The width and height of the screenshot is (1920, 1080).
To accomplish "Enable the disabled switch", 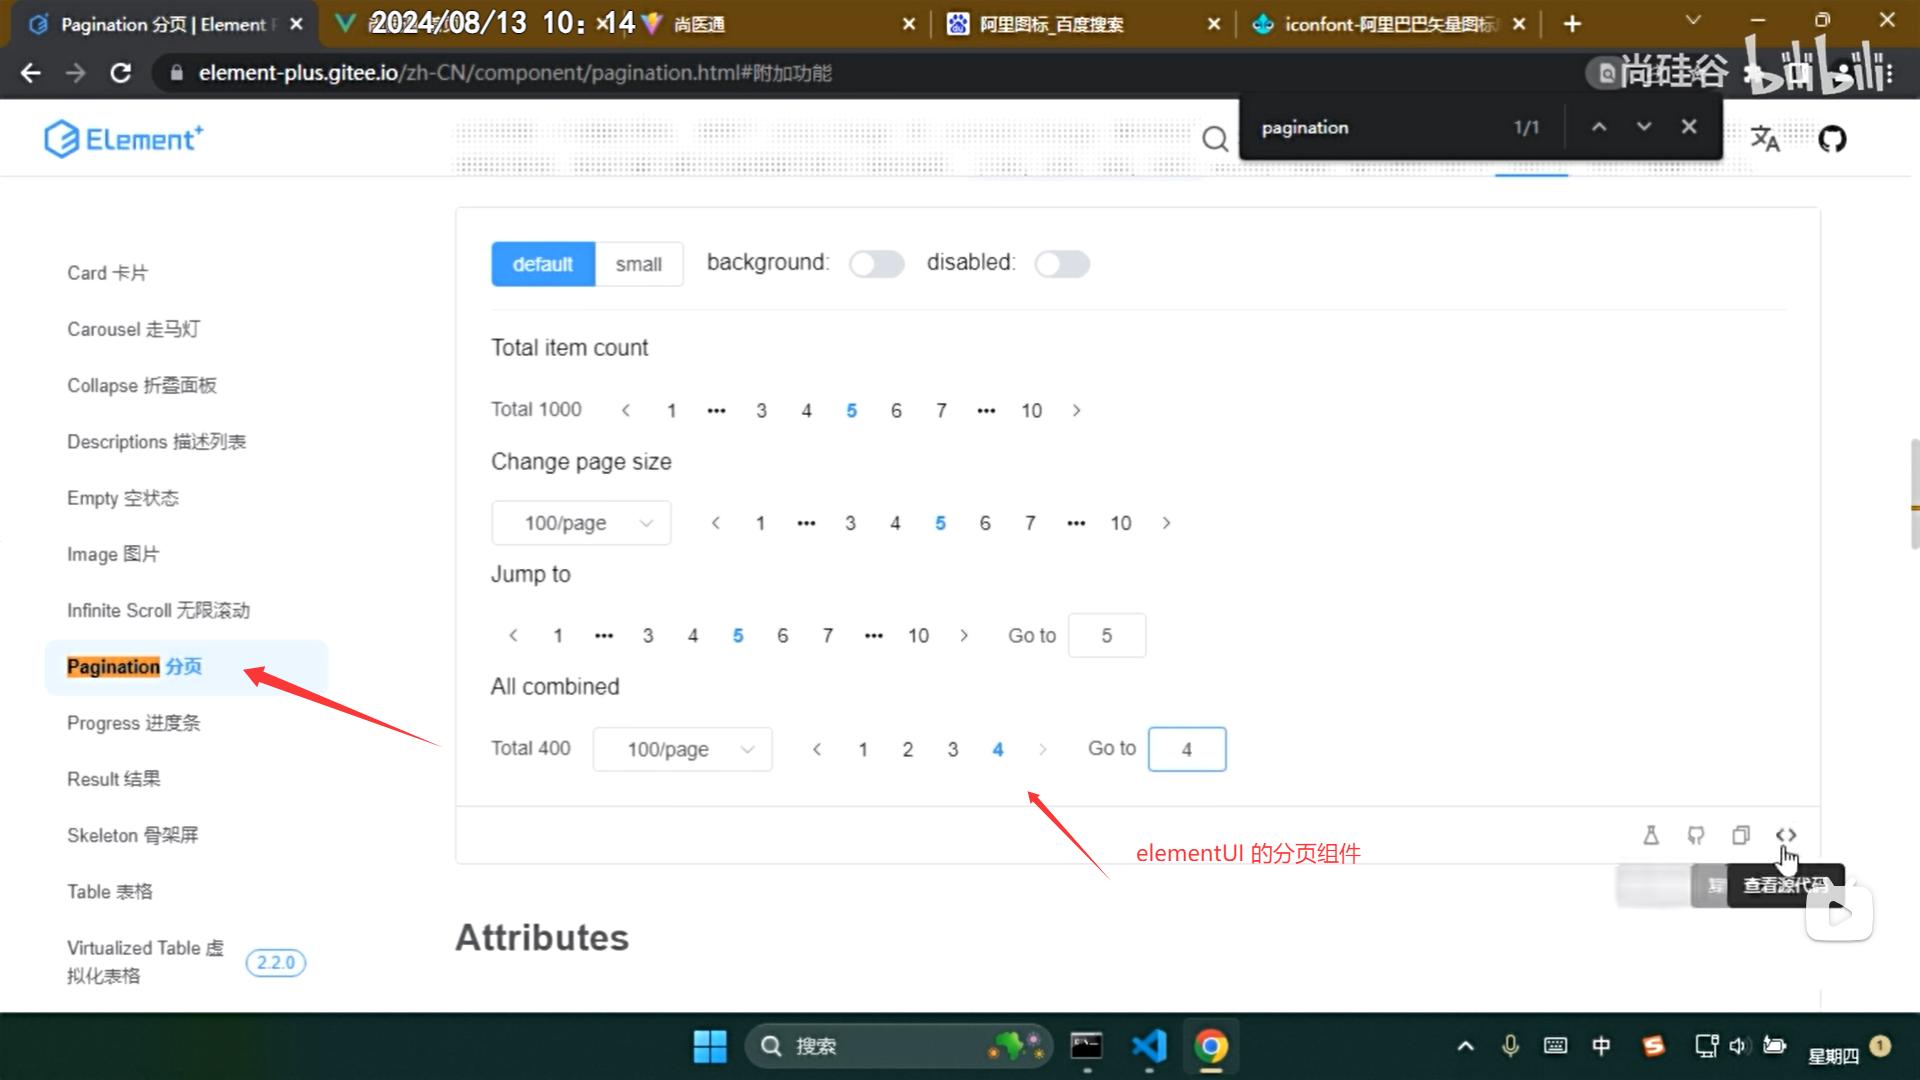I will (1061, 264).
